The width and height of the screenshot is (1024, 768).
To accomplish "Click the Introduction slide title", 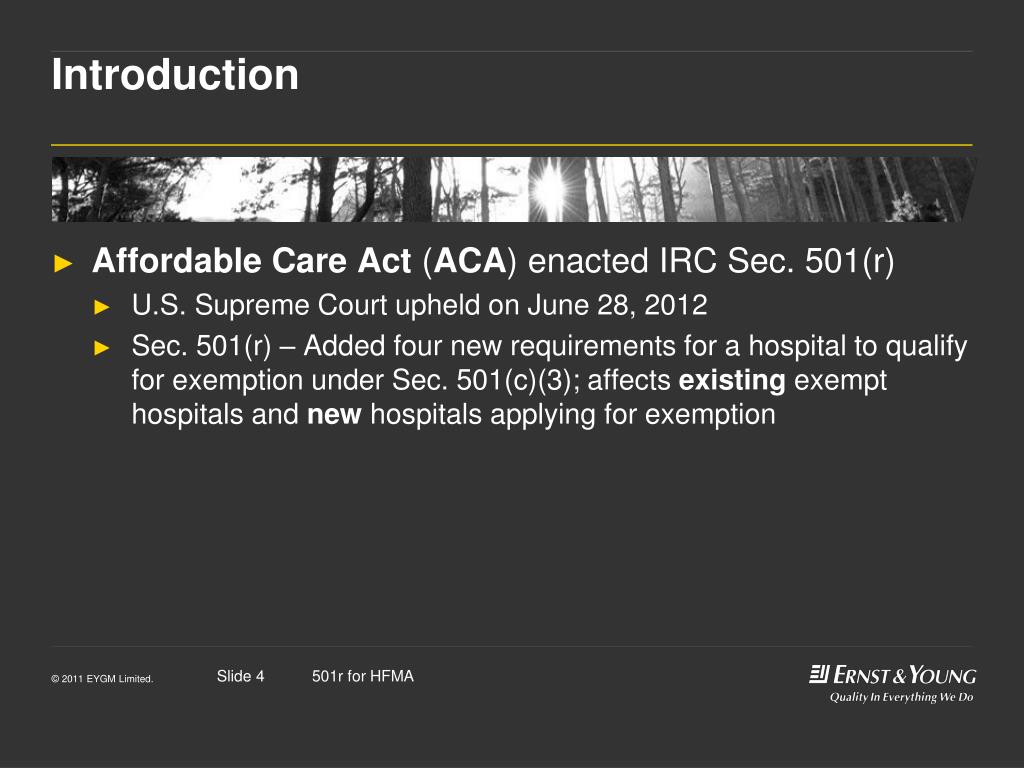I will click(175, 74).
